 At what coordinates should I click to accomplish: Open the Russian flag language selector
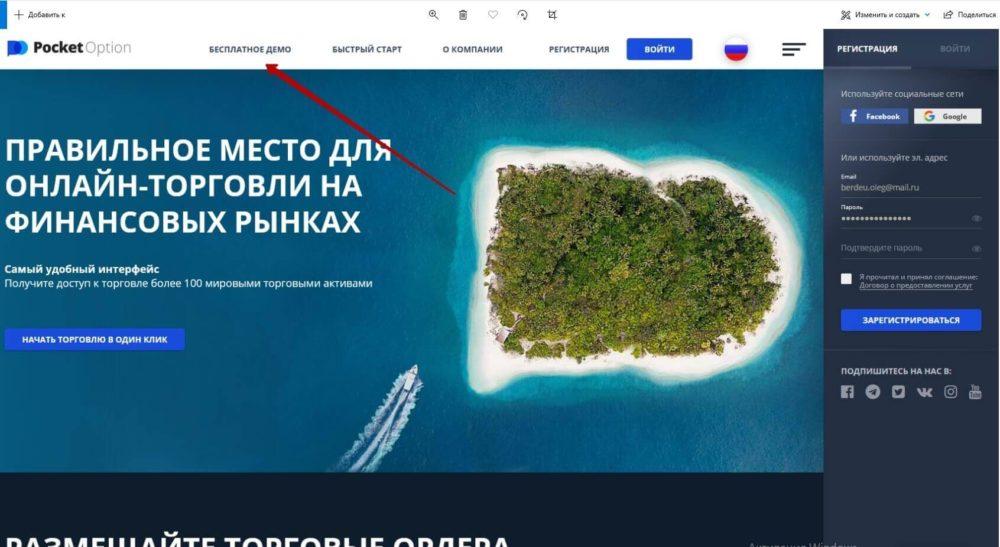tap(736, 49)
